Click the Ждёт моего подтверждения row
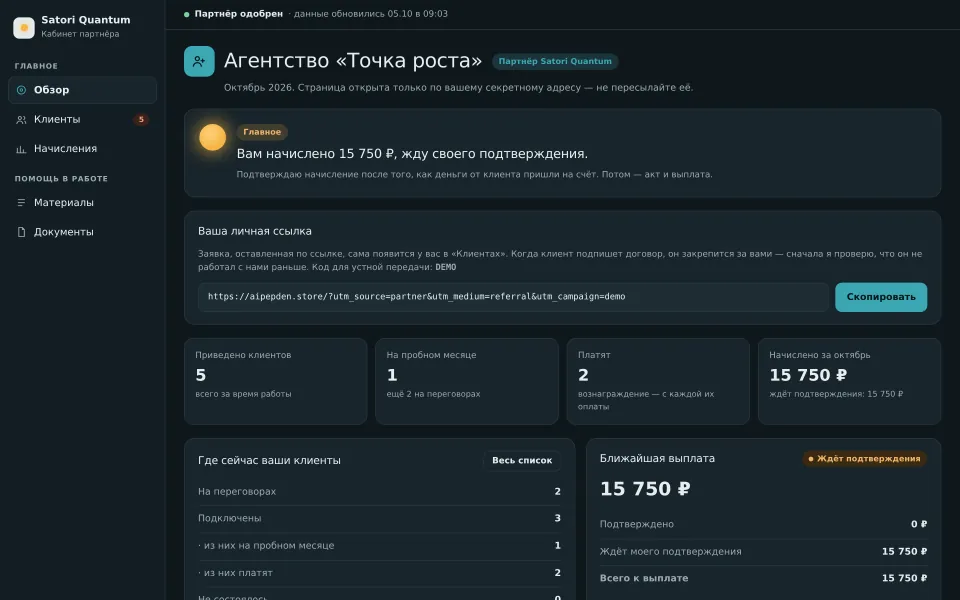This screenshot has width=960, height=600. coord(763,552)
